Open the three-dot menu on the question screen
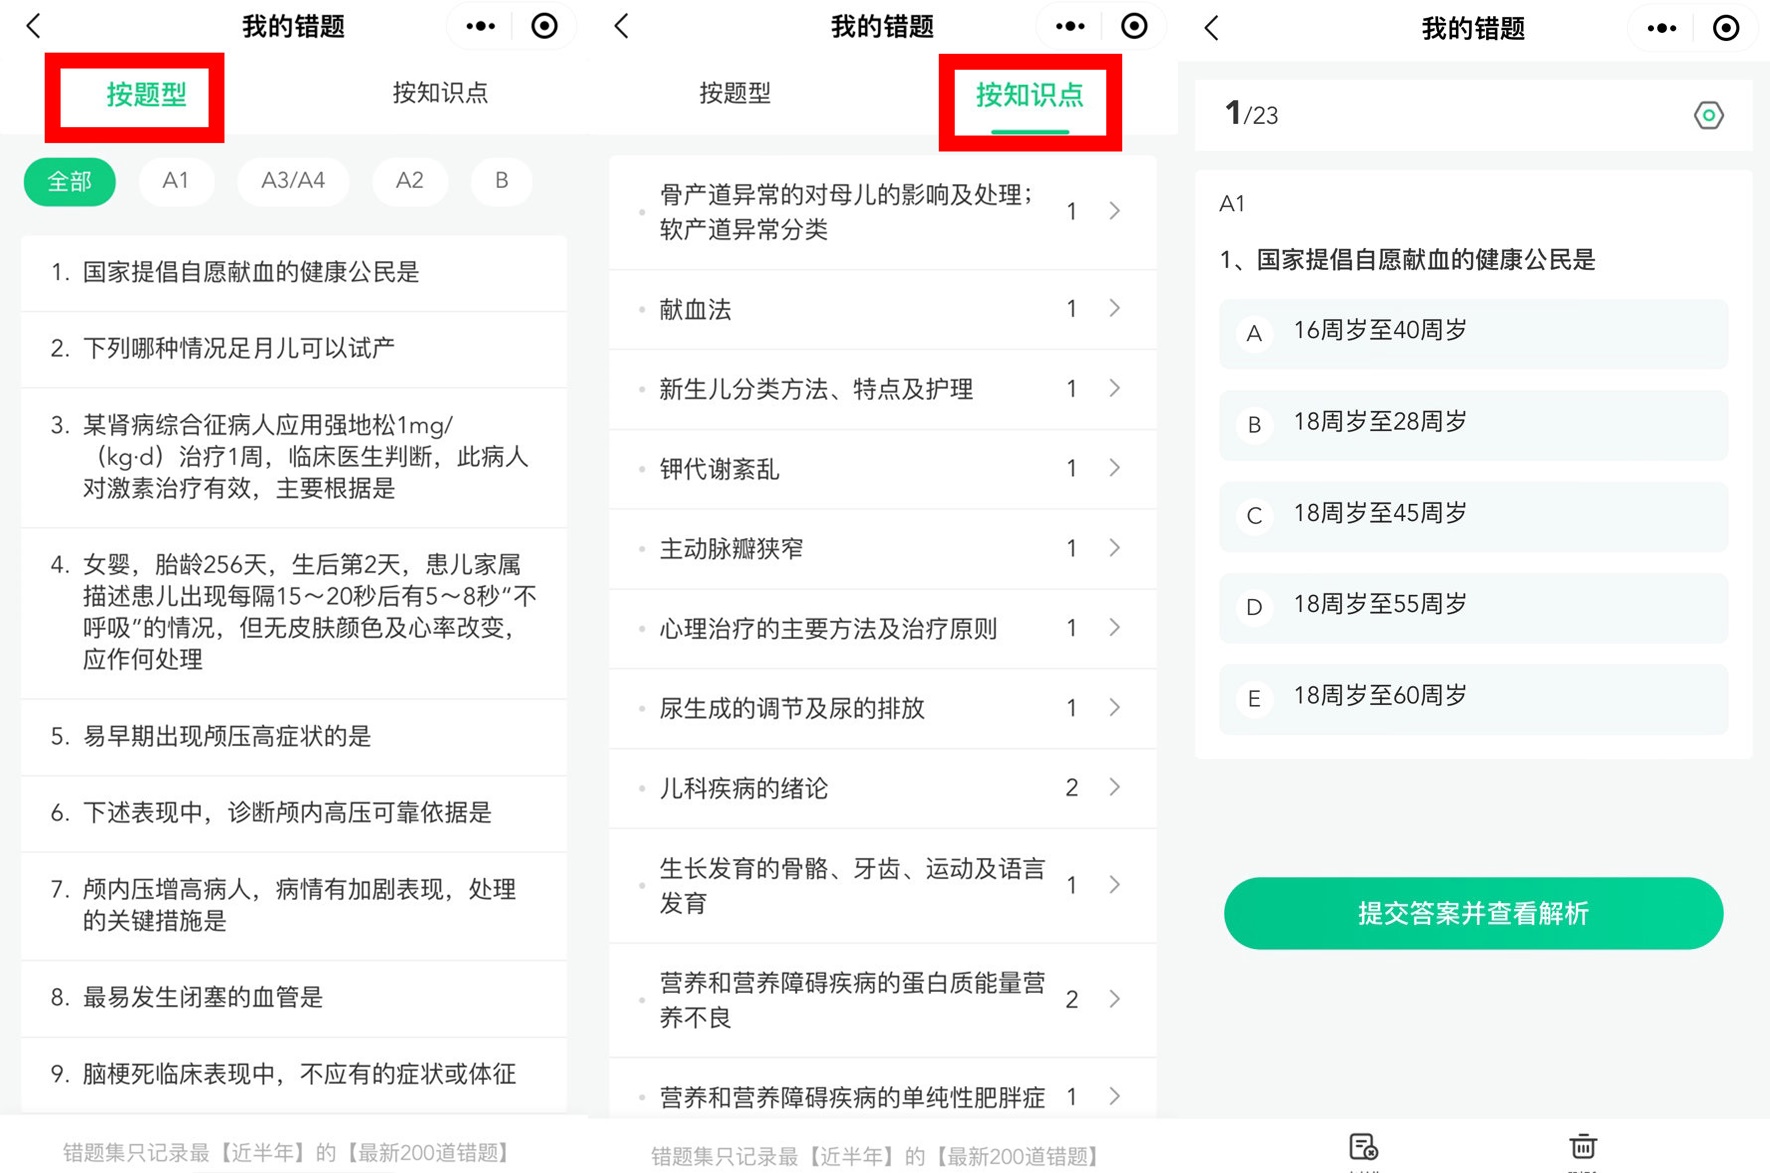This screenshot has height=1173, width=1770. coord(1661,28)
